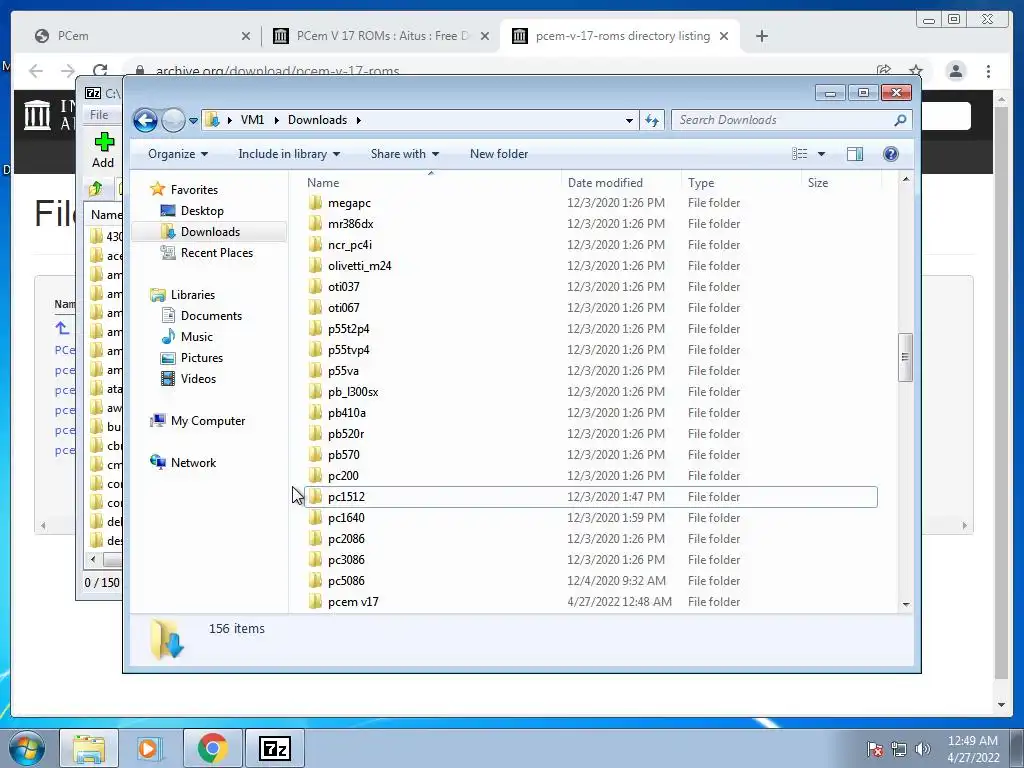Open Documents library
The width and height of the screenshot is (1024, 768).
211,315
